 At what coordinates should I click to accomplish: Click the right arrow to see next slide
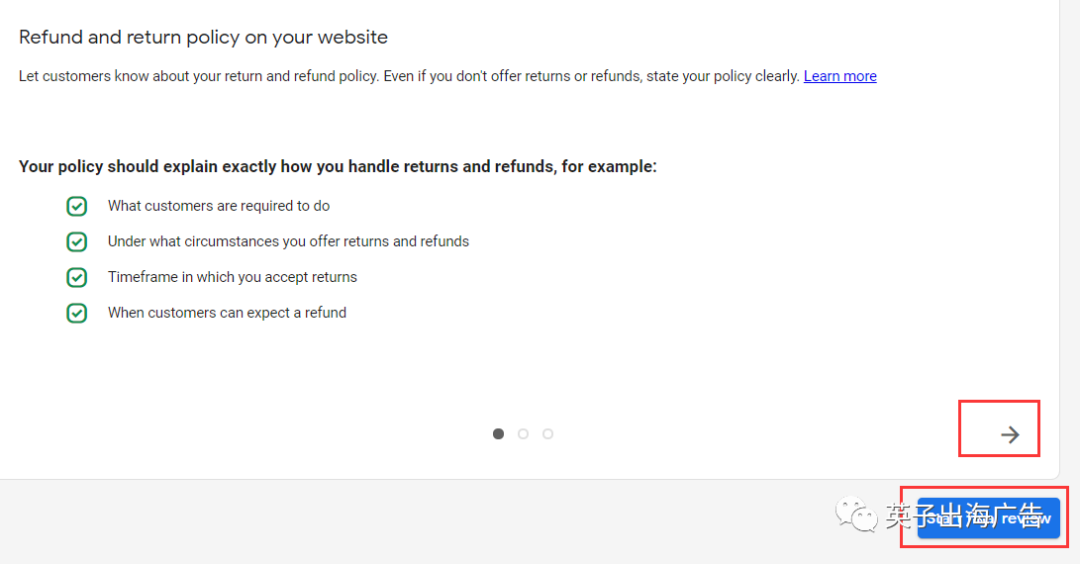pos(1010,435)
